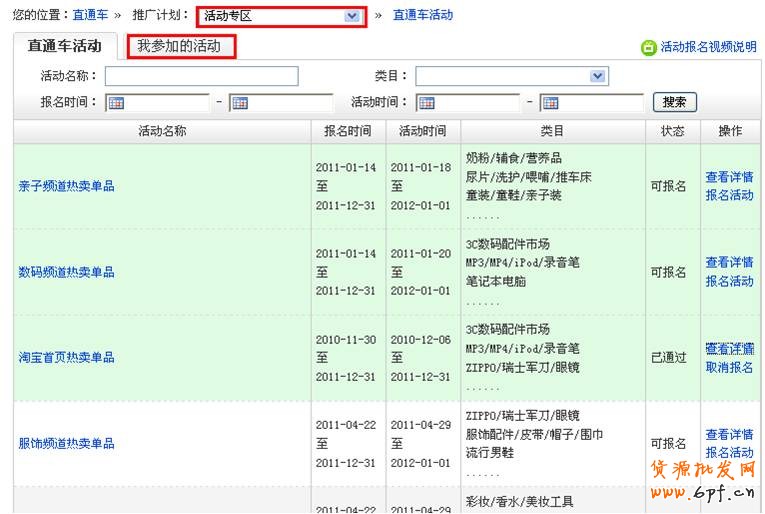The width and height of the screenshot is (765, 514).
Task: Open the 推广计划 dropdown showing 活动专区
Action: pos(282,16)
